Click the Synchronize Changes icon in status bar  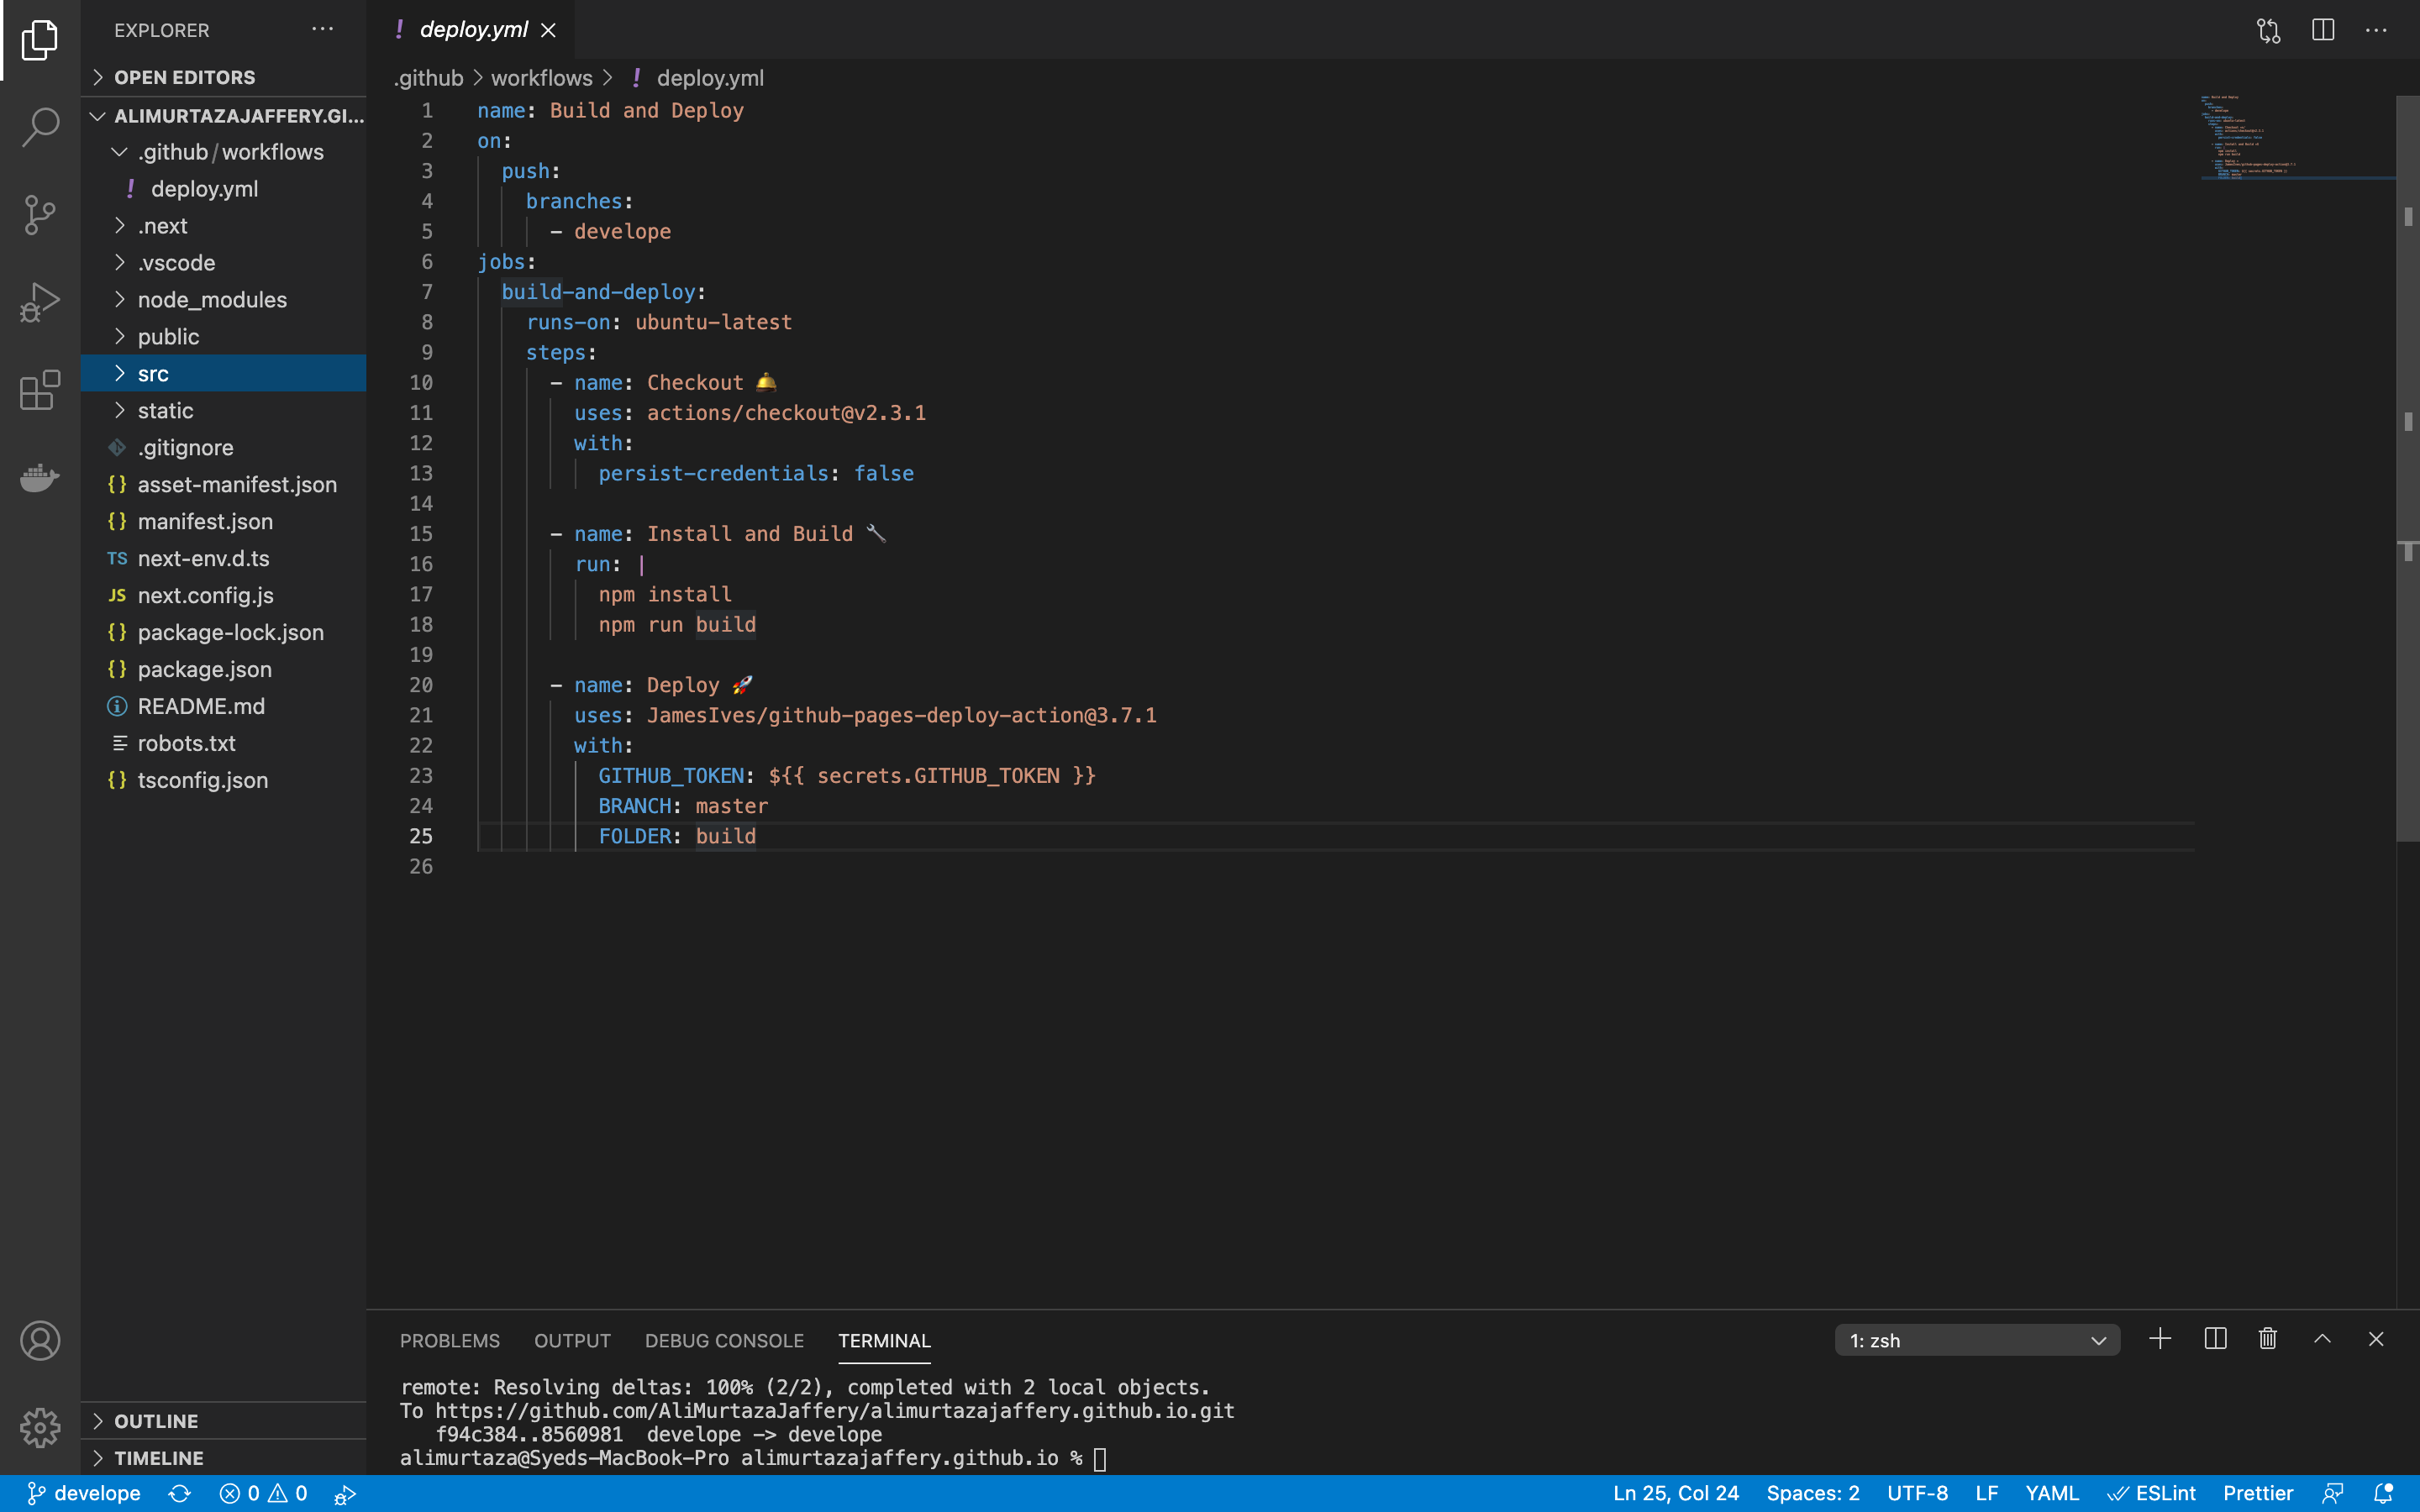180,1493
